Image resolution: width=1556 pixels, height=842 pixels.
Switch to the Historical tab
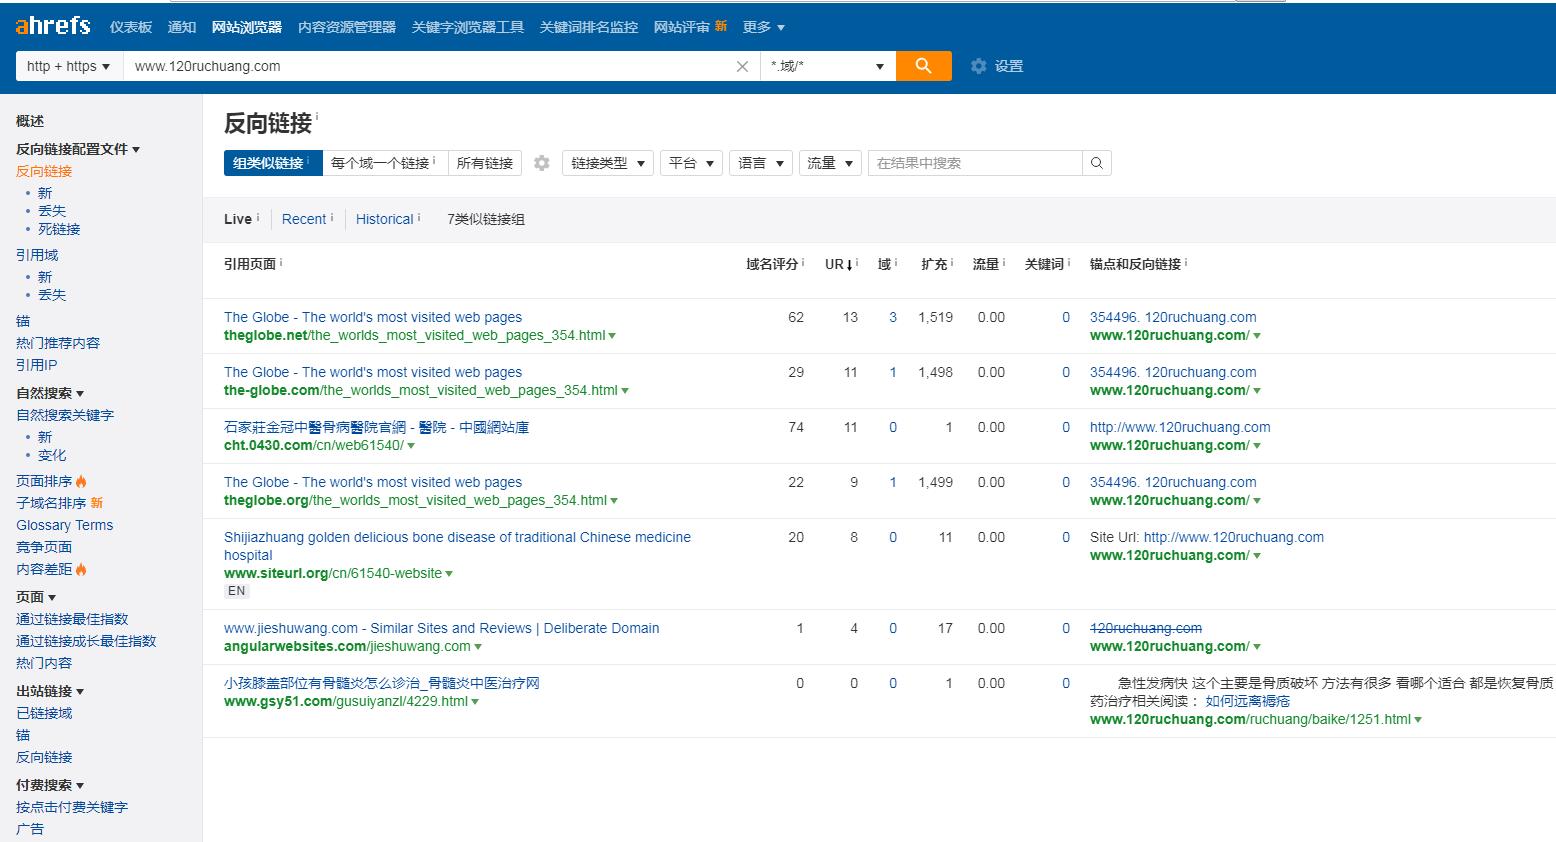point(385,219)
